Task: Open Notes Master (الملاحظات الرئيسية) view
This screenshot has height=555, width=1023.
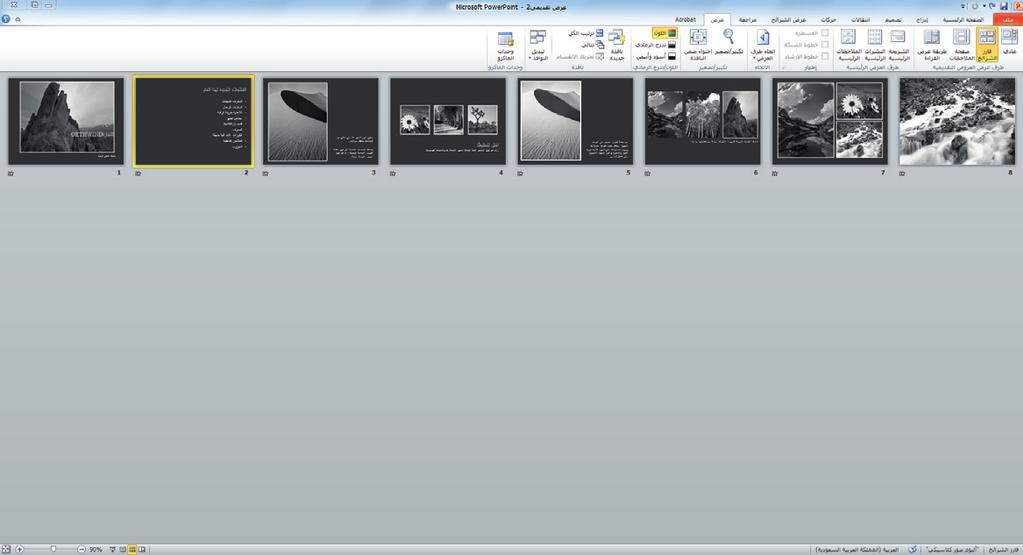Action: (848, 44)
